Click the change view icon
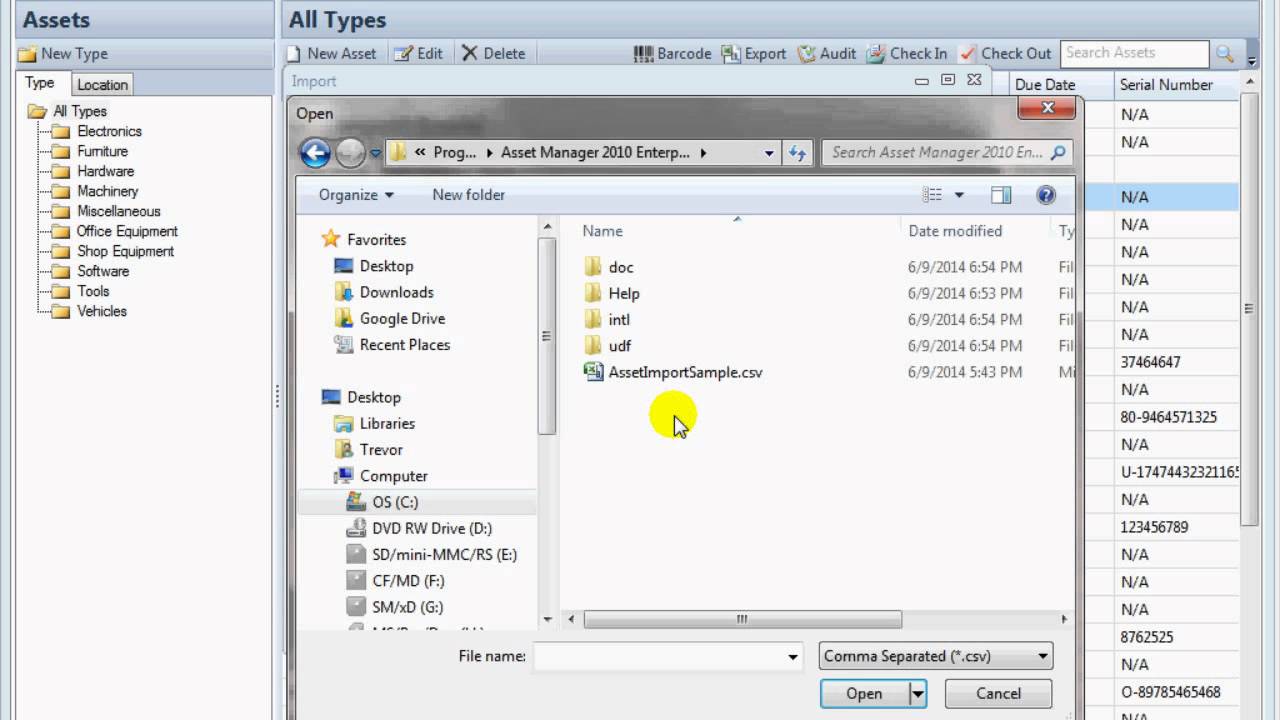The height and width of the screenshot is (720, 1280). pos(932,195)
